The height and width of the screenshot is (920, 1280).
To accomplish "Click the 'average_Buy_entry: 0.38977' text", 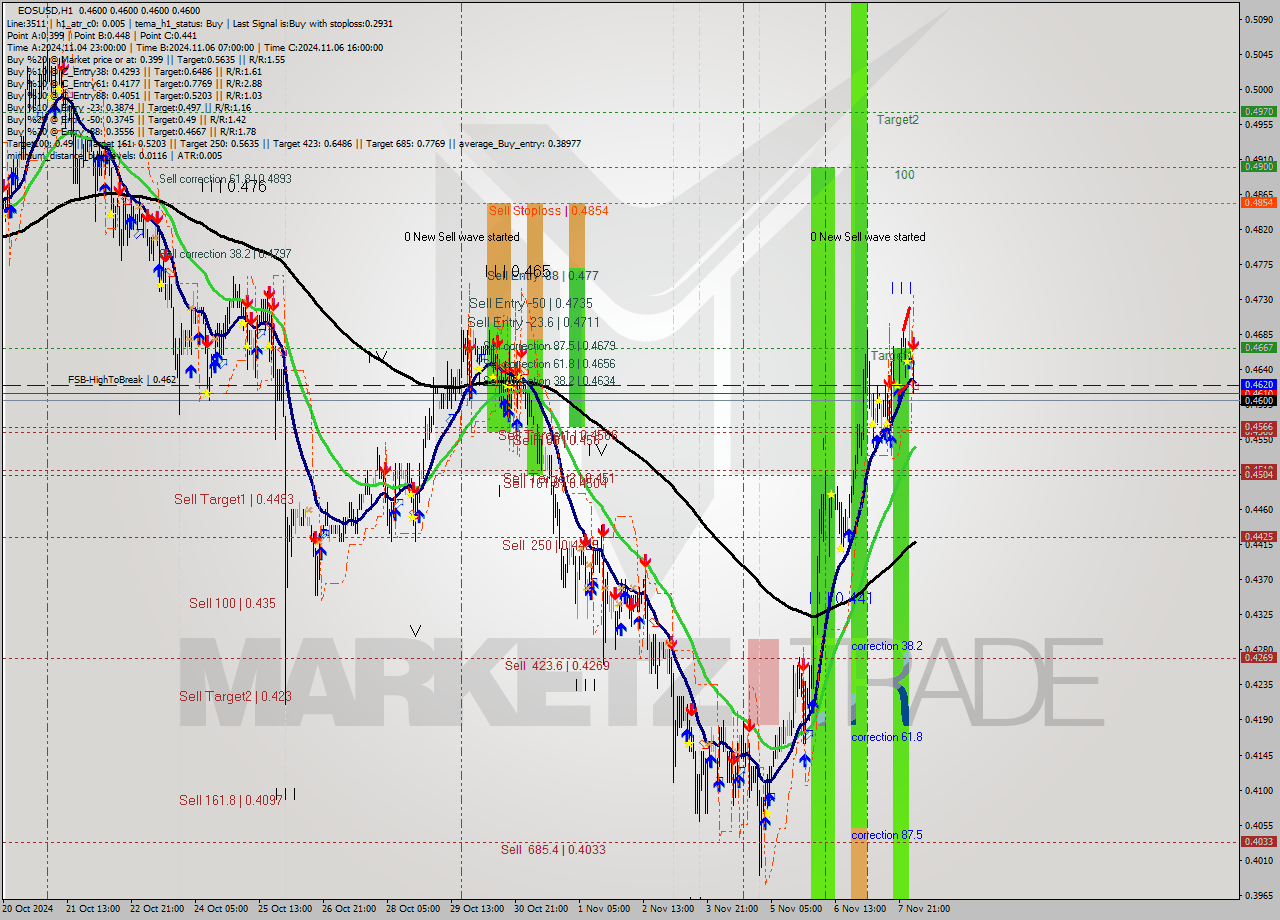I will click(x=519, y=144).
